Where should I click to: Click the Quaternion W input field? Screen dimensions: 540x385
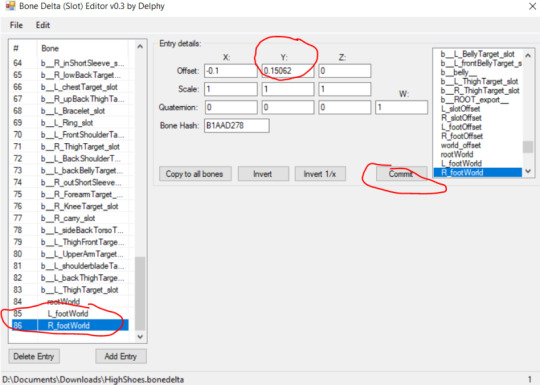tap(402, 107)
